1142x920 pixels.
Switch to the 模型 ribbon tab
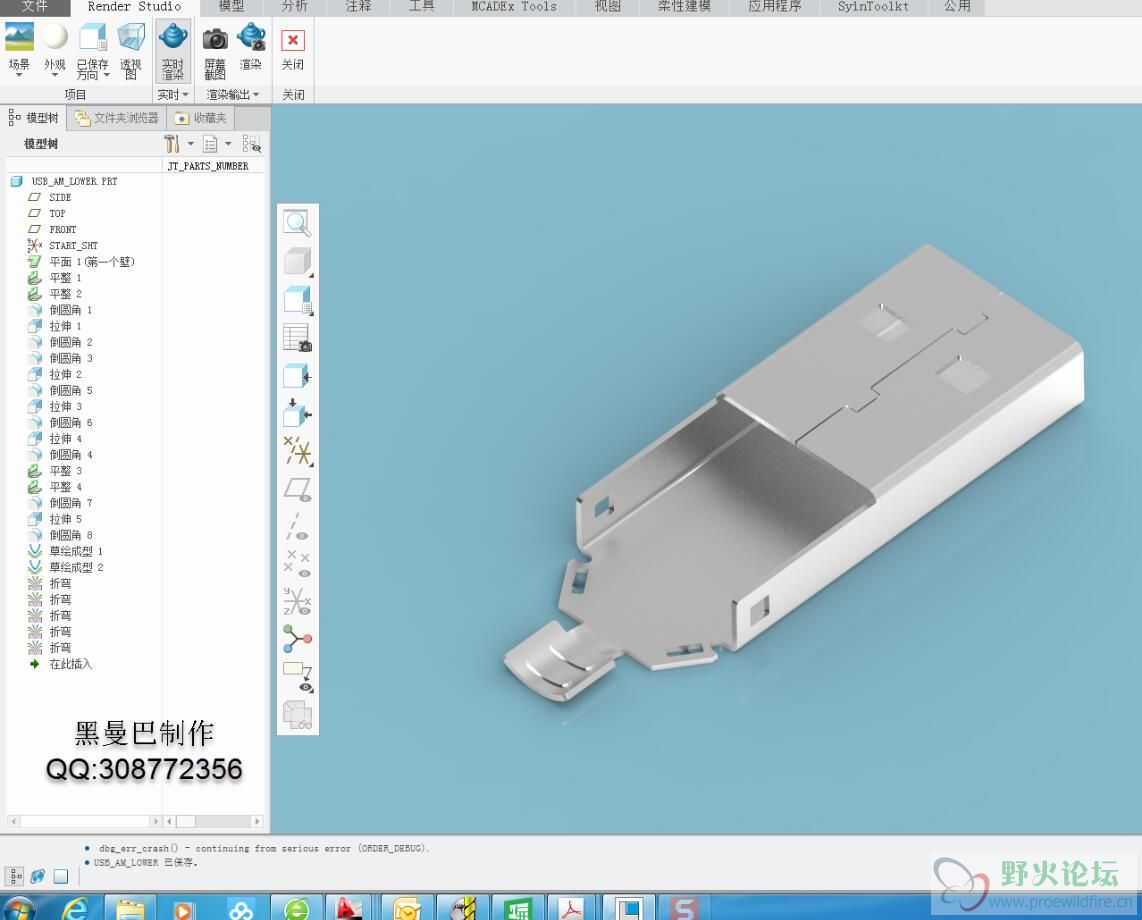(232, 7)
